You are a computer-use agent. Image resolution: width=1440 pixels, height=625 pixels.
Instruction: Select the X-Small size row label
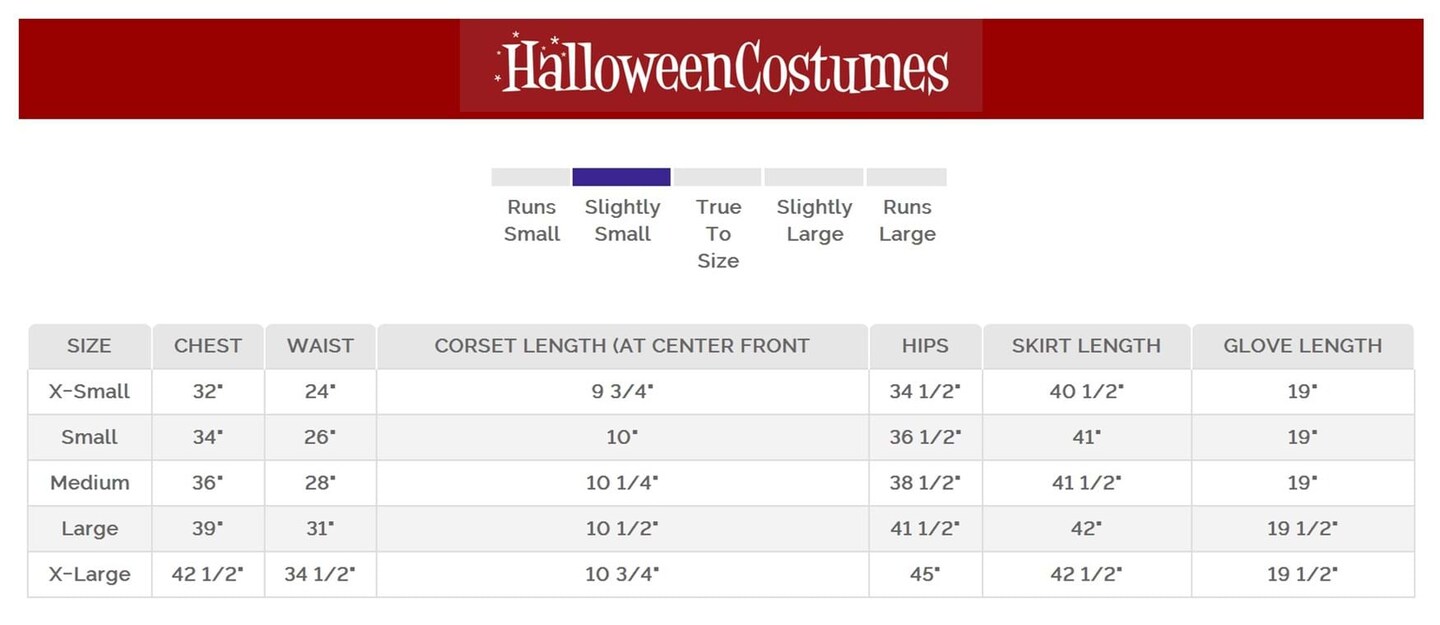point(89,392)
